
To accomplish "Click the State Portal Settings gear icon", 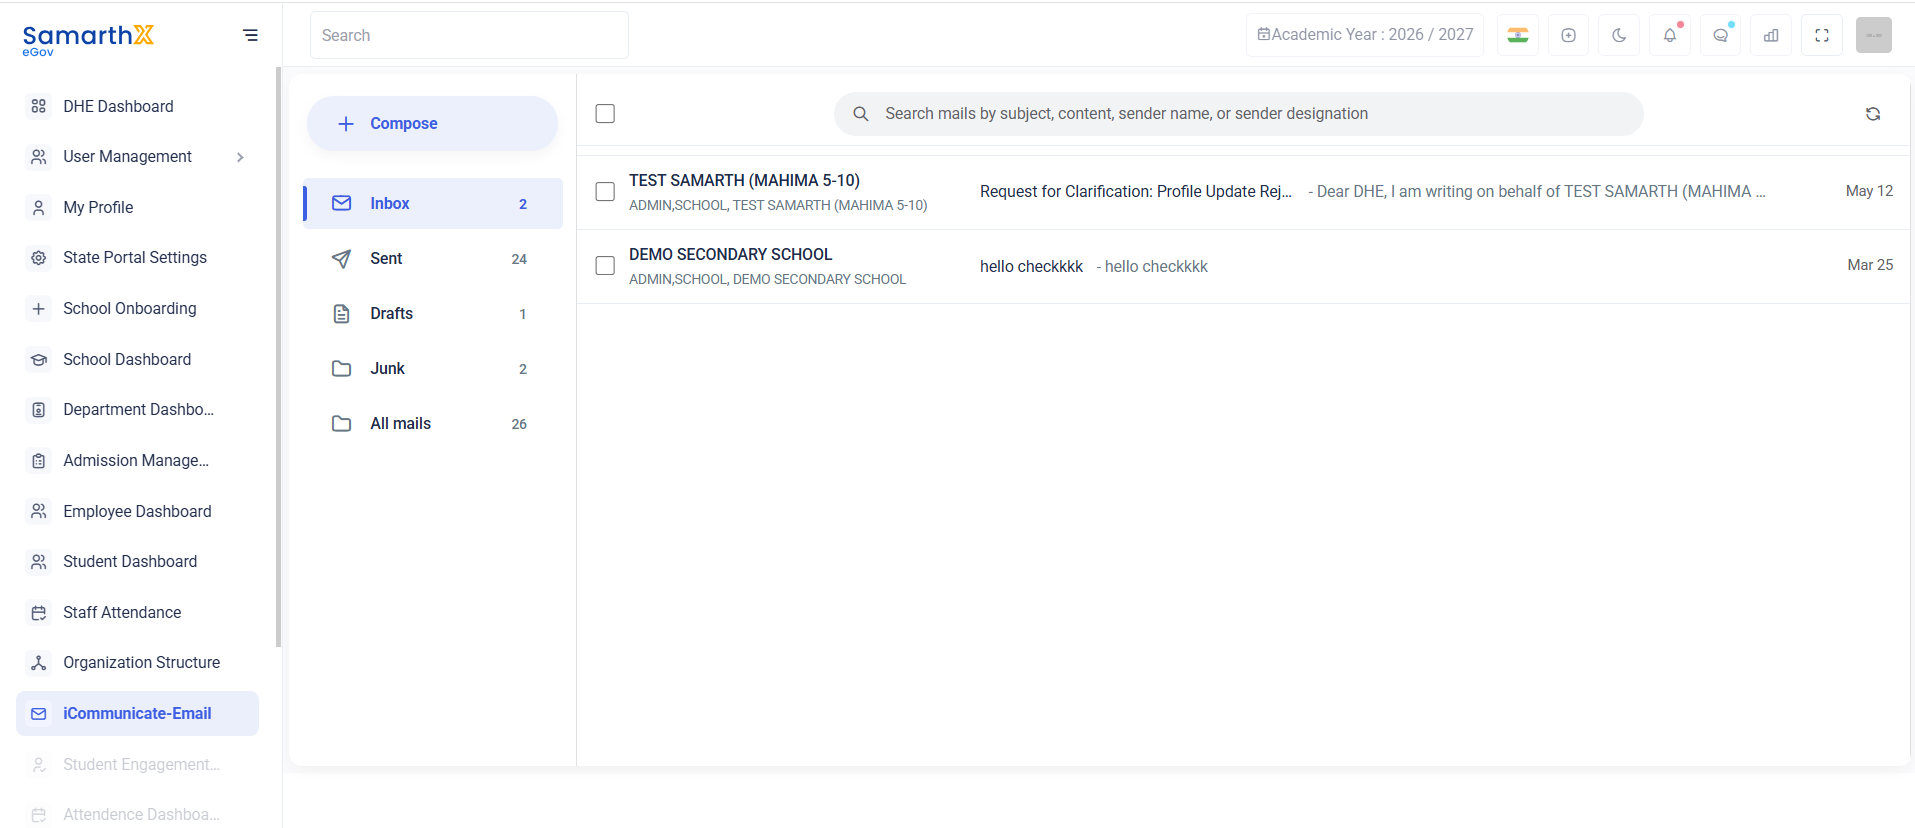I will 39,258.
